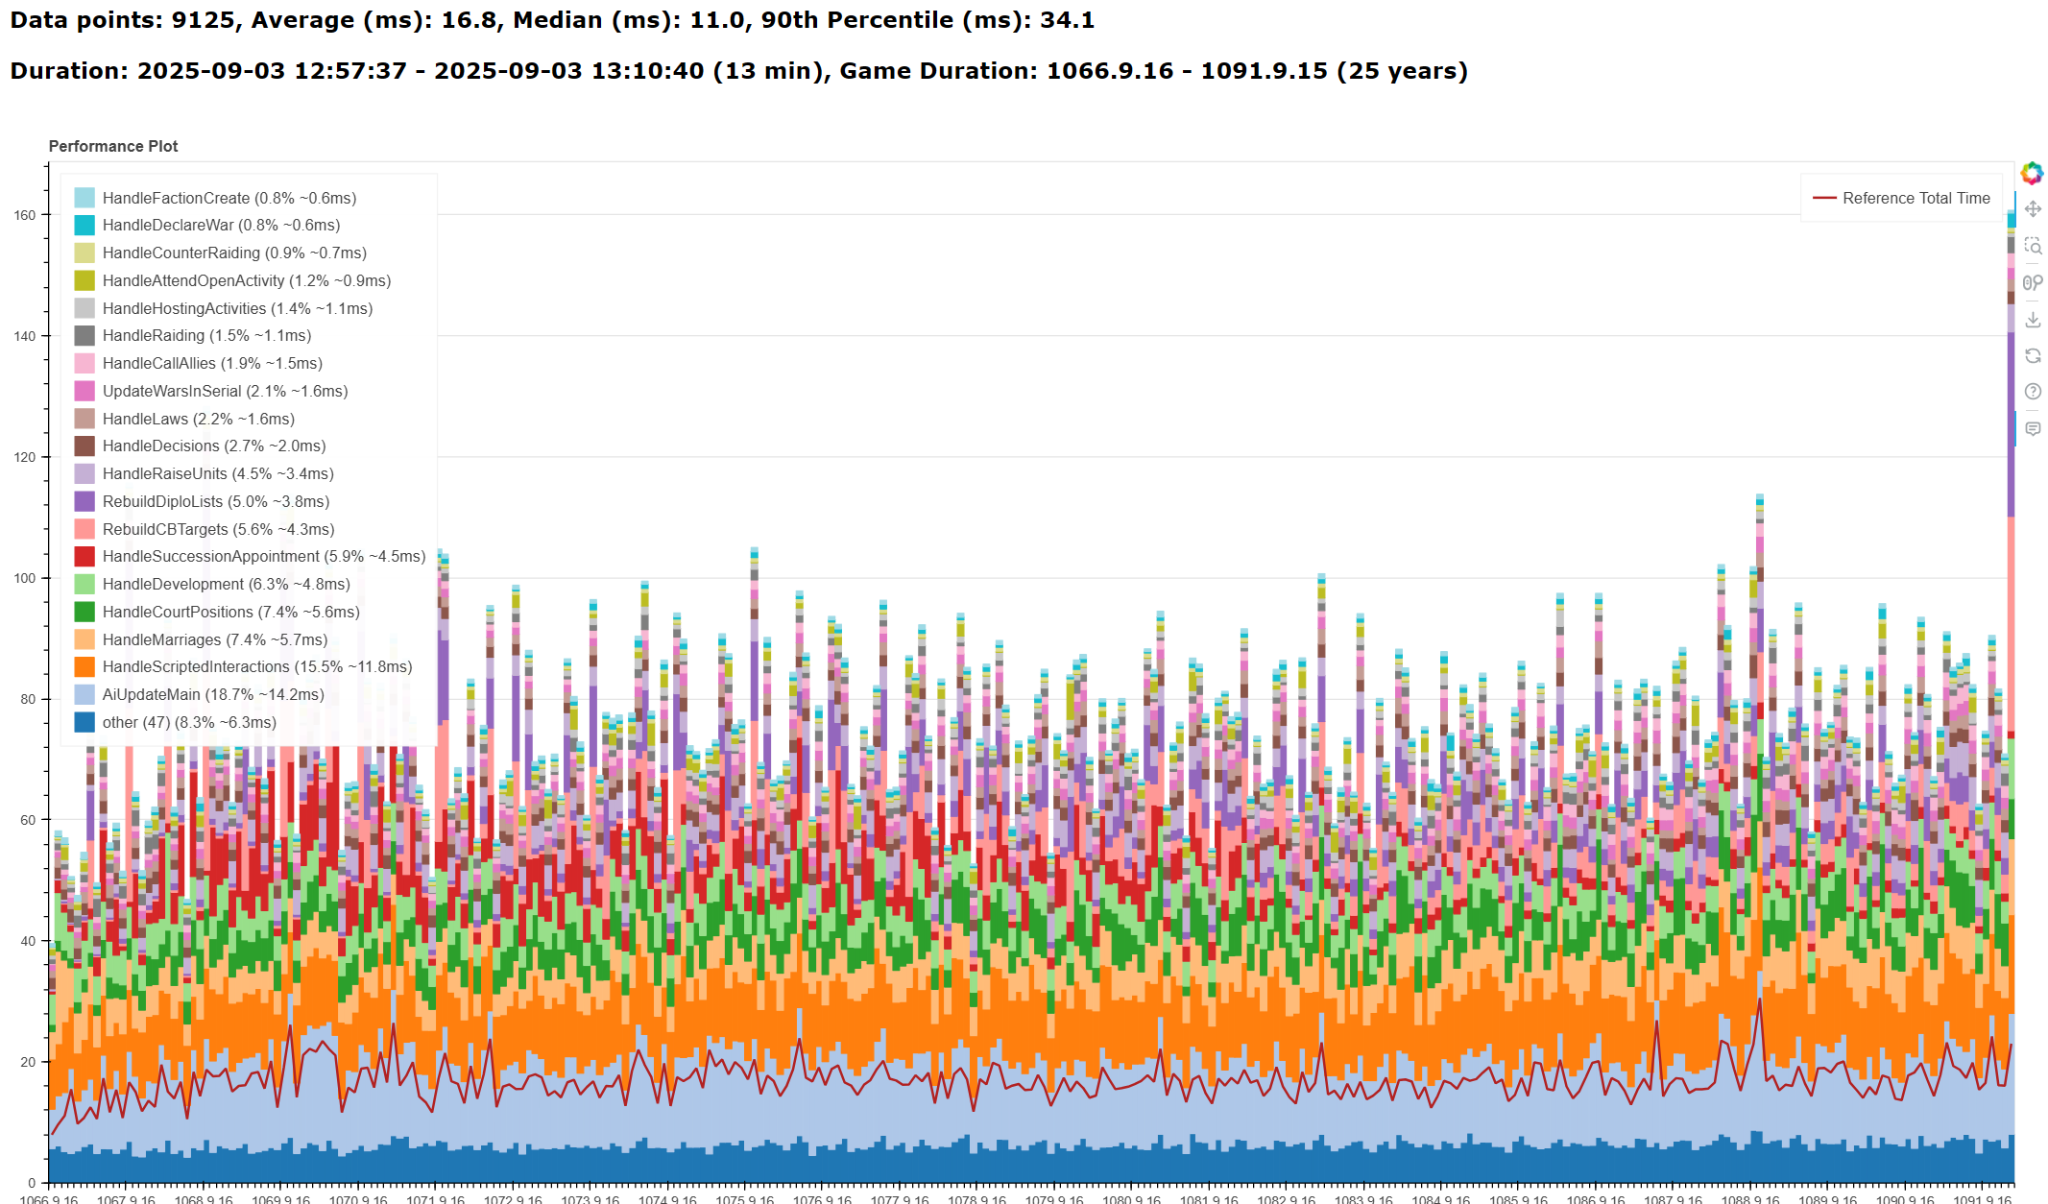This screenshot has width=2048, height=1204.
Task: Enable the Wheel Zoom tool
Action: (x=2032, y=283)
